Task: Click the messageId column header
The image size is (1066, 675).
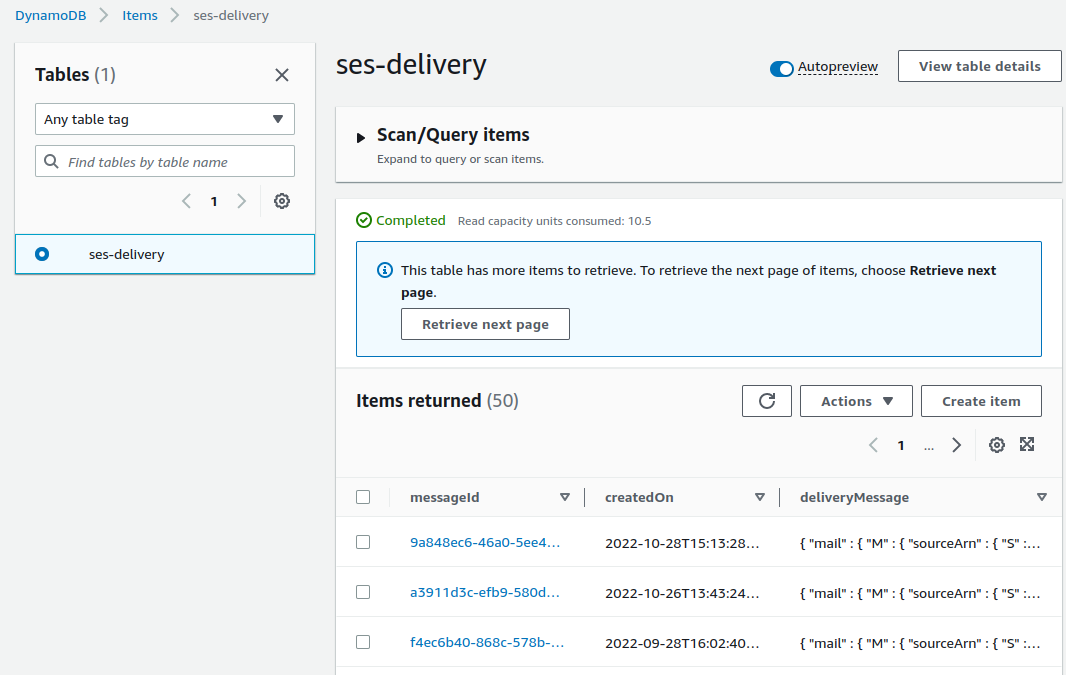Action: pyautogui.click(x=445, y=498)
